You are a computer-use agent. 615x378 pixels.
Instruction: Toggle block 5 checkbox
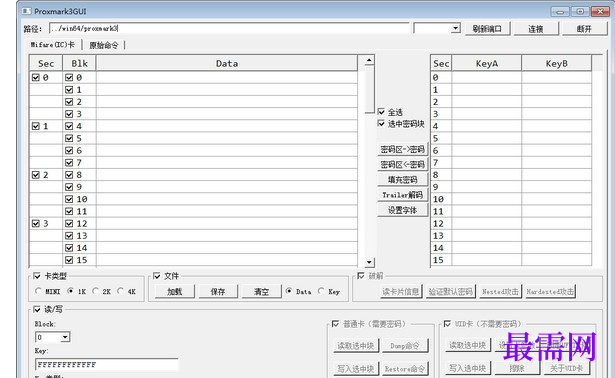(69, 138)
